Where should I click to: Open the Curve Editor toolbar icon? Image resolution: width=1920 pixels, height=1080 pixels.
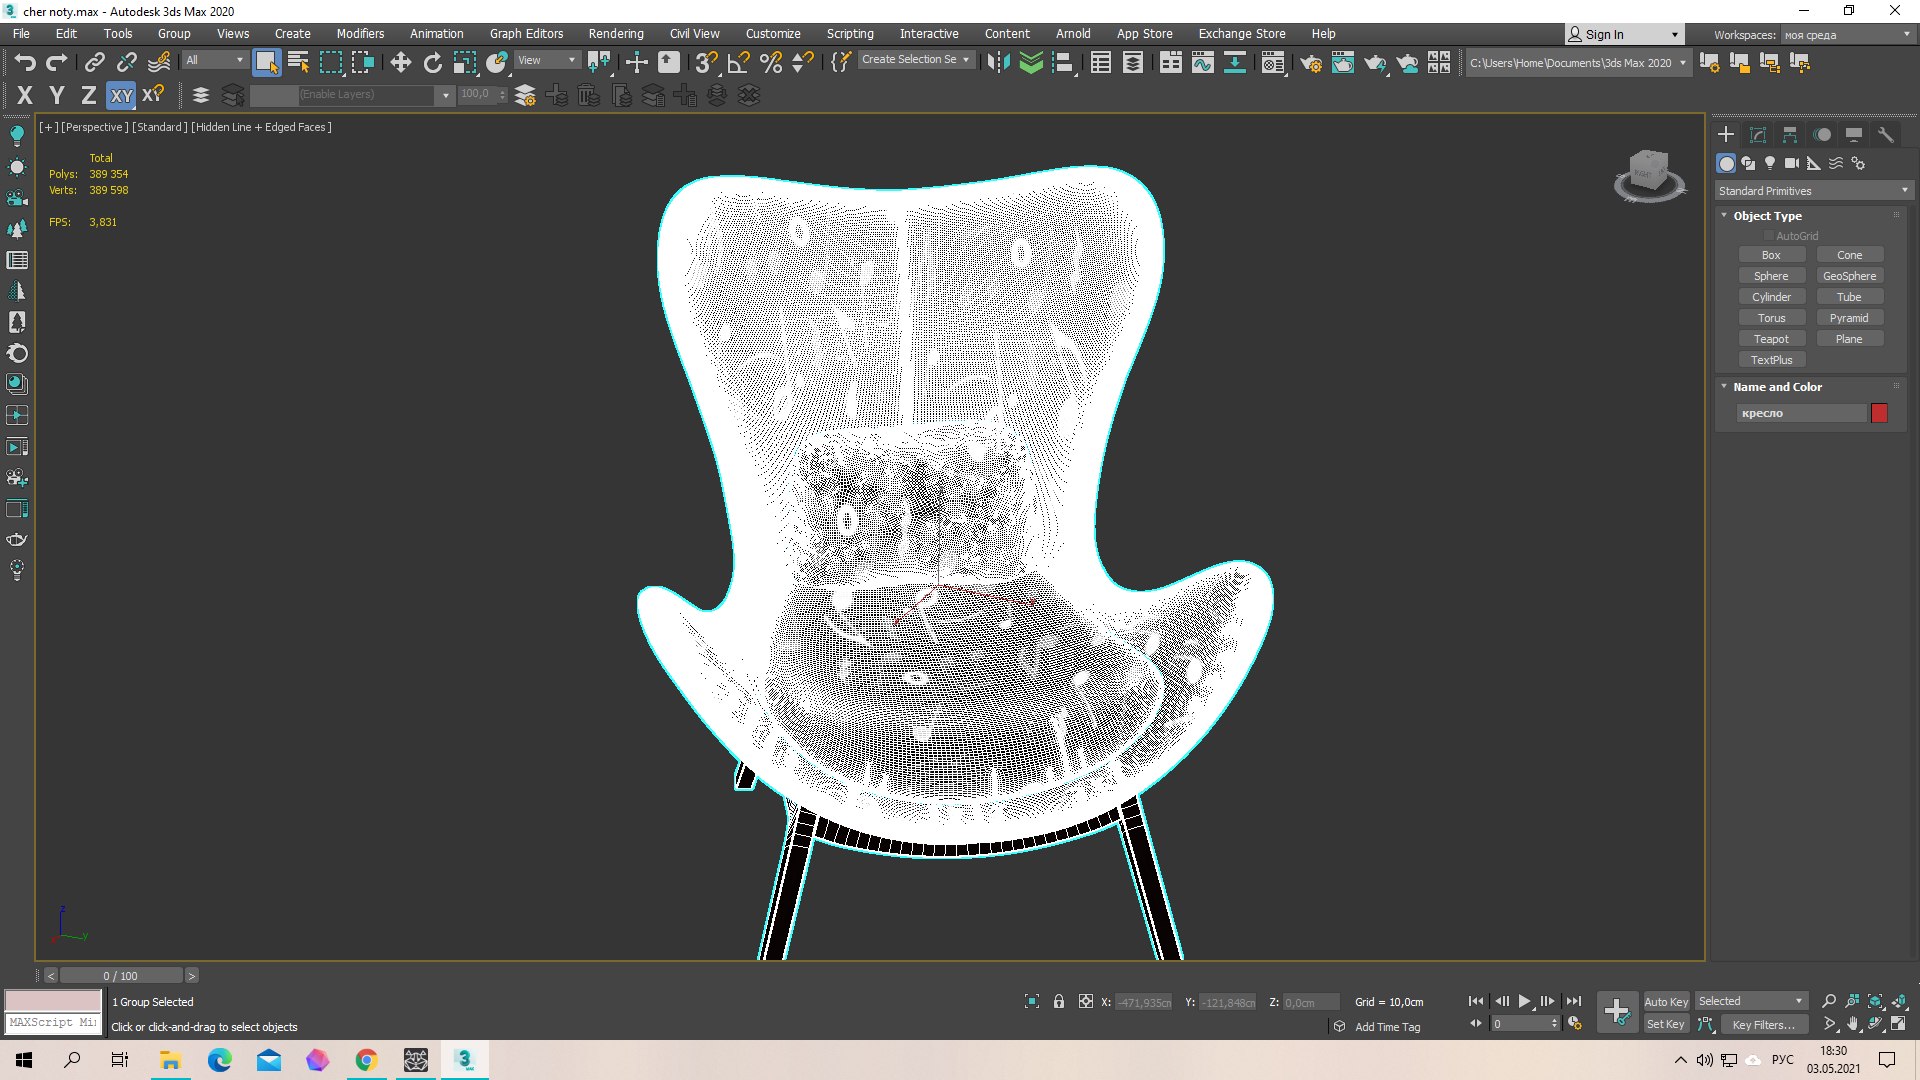point(1203,63)
